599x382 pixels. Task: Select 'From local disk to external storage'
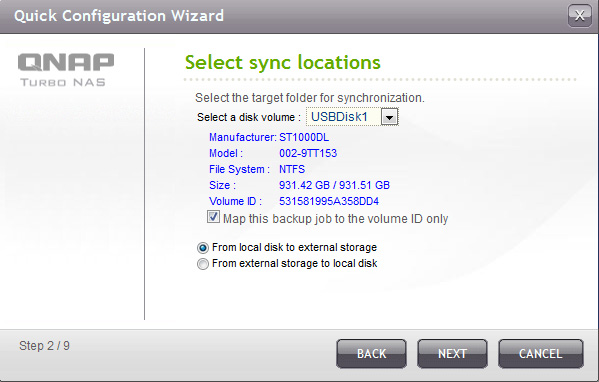pyautogui.click(x=202, y=248)
